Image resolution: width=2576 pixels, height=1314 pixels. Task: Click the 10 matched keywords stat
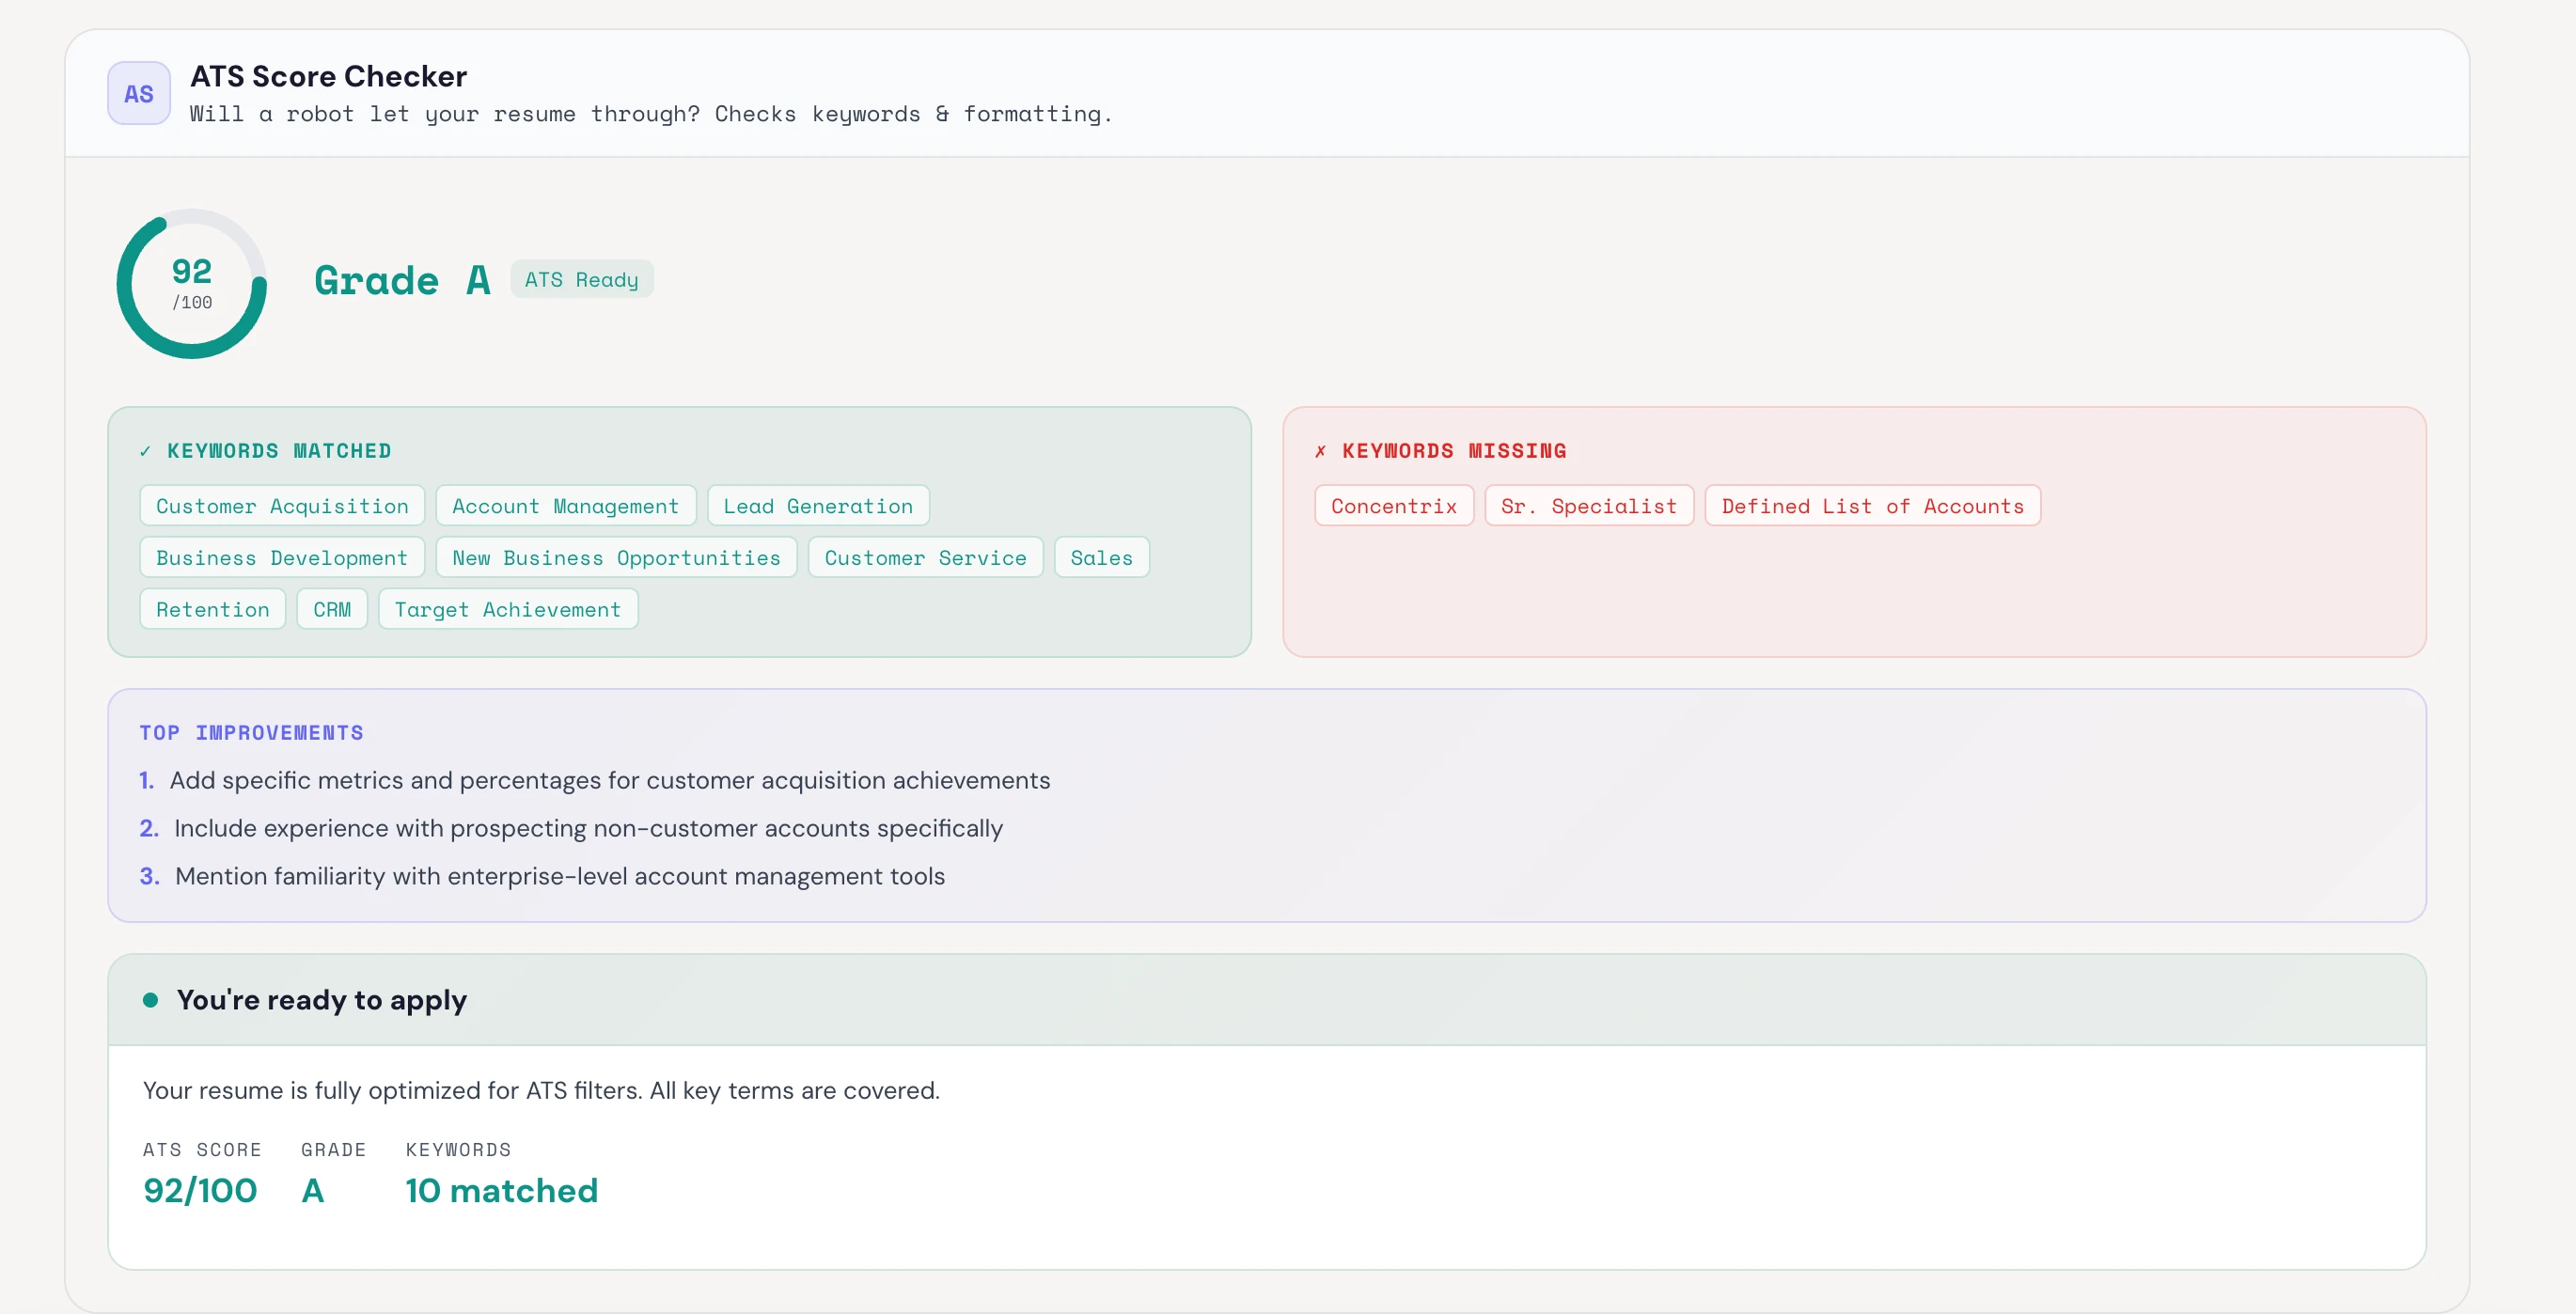(501, 1190)
